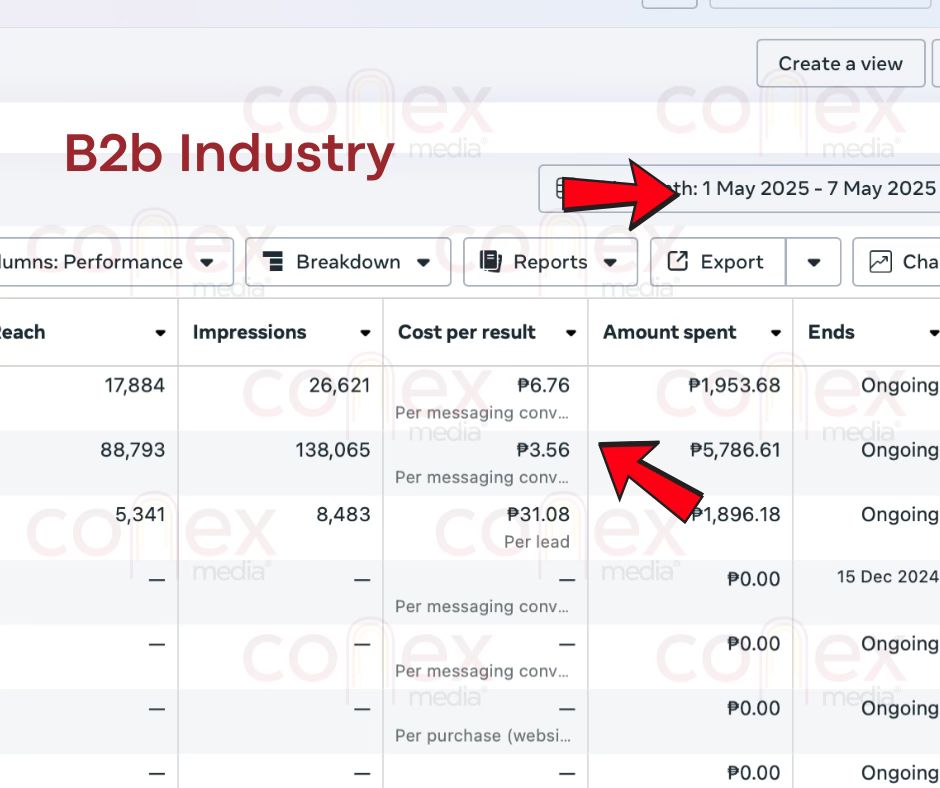Click the Amount spent column header
The height and width of the screenshot is (788, 940).
(691, 332)
